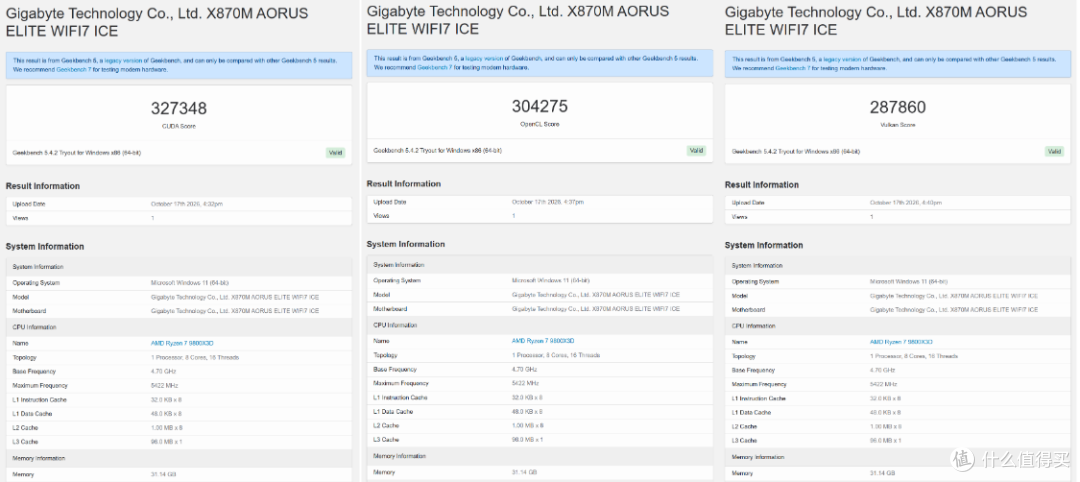The image size is (1080, 482).
Task: Click 'Memory Information' row in OpenCL panel
Action: pos(540,457)
